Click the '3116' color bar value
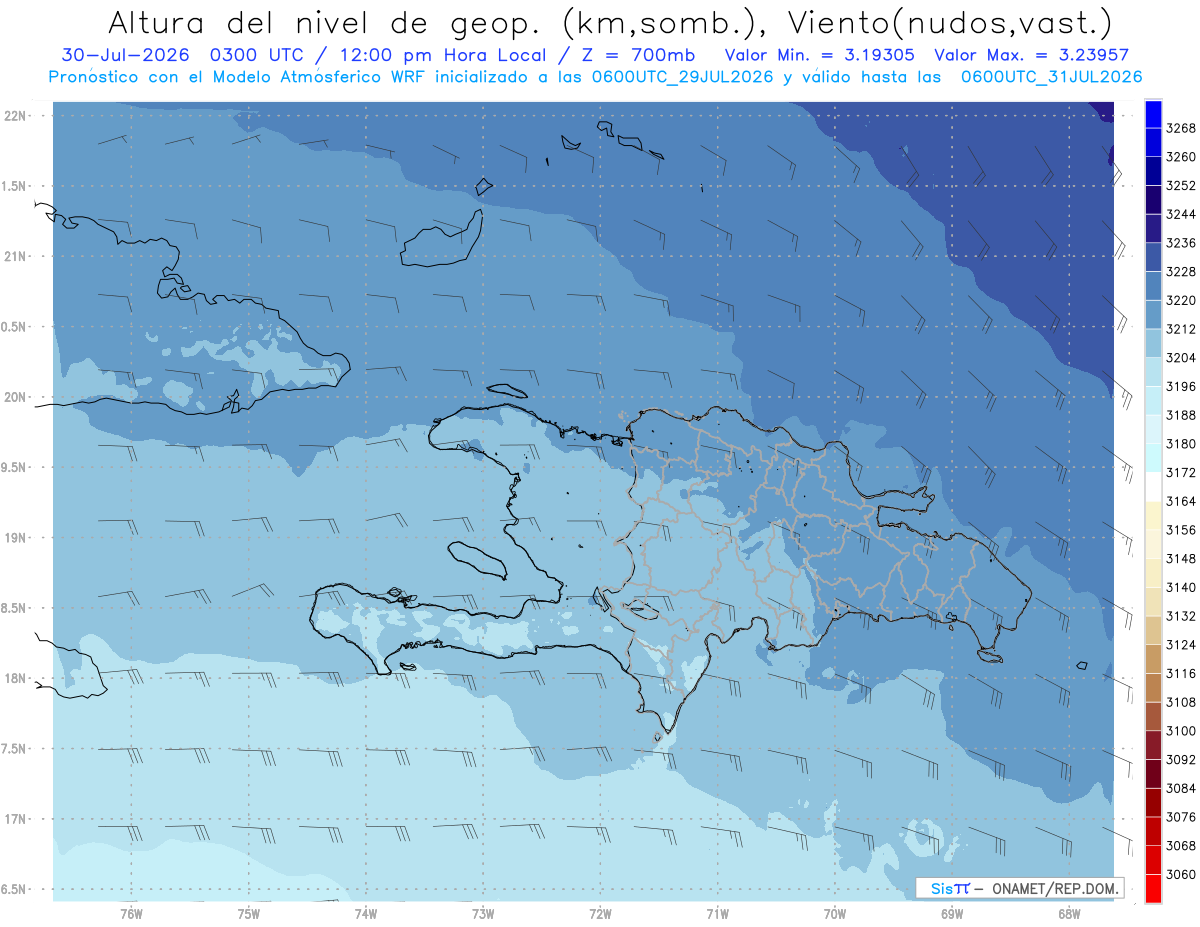This screenshot has width=1200, height=927. [x=1181, y=674]
